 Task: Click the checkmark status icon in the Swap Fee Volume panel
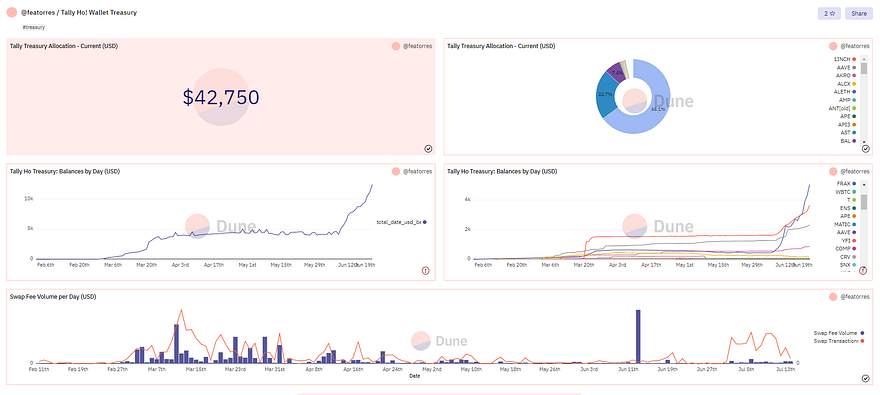click(x=865, y=379)
